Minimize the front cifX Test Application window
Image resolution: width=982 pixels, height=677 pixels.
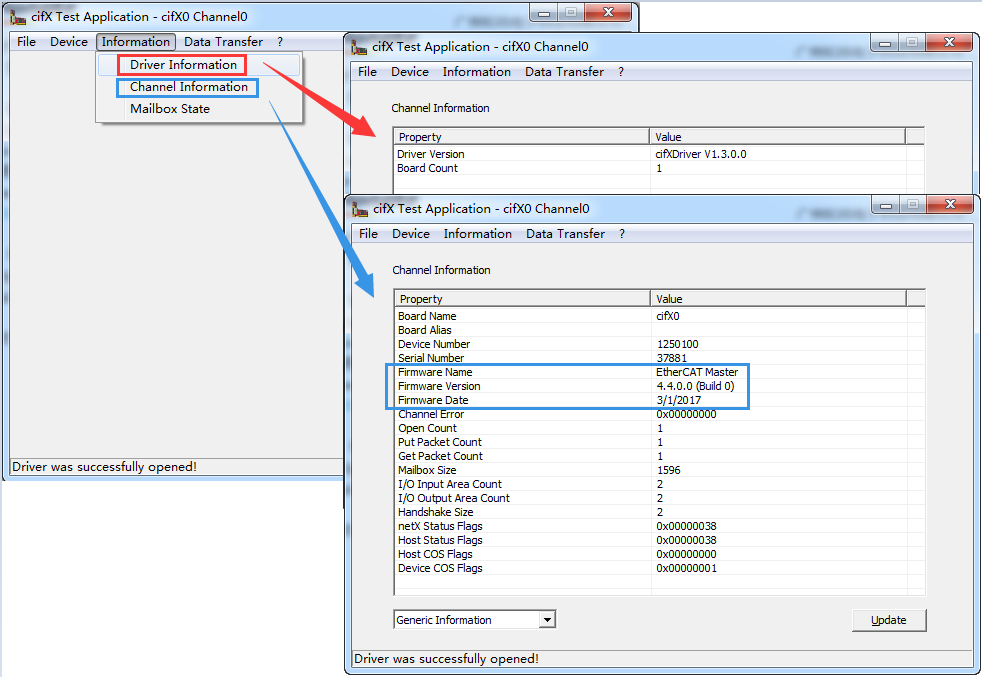886,204
